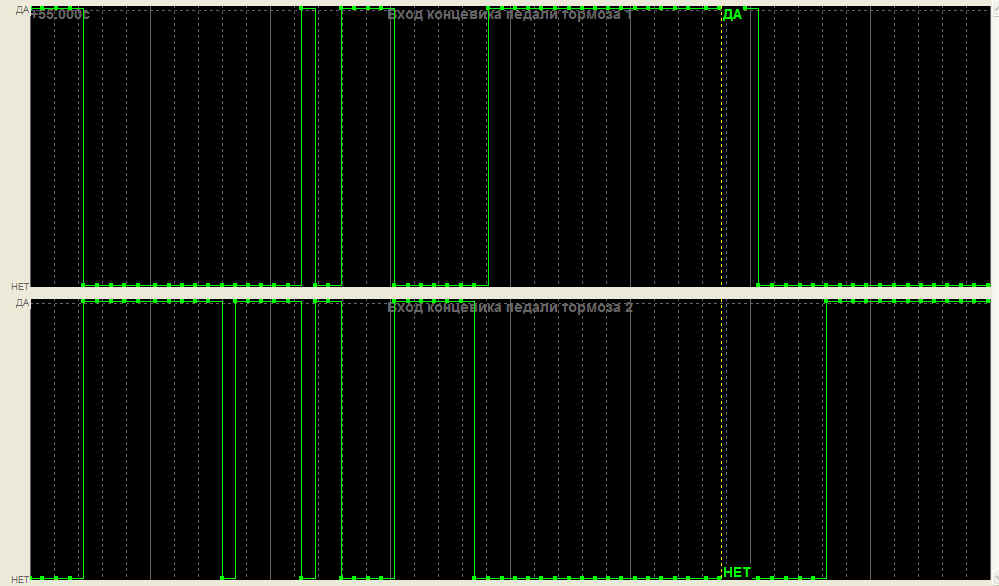Screen dimensions: 999x586
Task: Select first rising edge of brake switch 2 signal
Action: click(83, 440)
